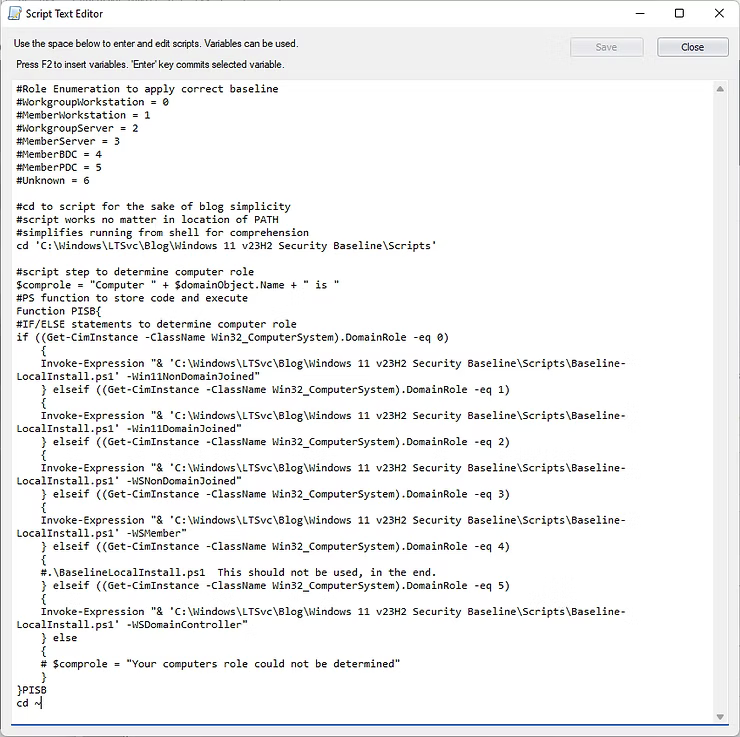Click the cd 'C:\Windows\LTSvc\Blog...' line
This screenshot has height=737, width=740.
227,246
